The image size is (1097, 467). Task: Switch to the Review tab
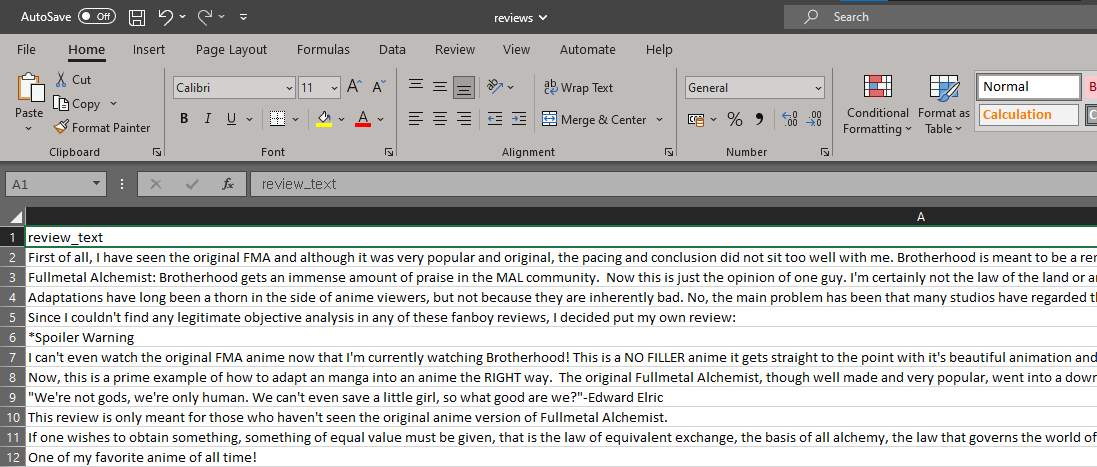pyautogui.click(x=455, y=50)
